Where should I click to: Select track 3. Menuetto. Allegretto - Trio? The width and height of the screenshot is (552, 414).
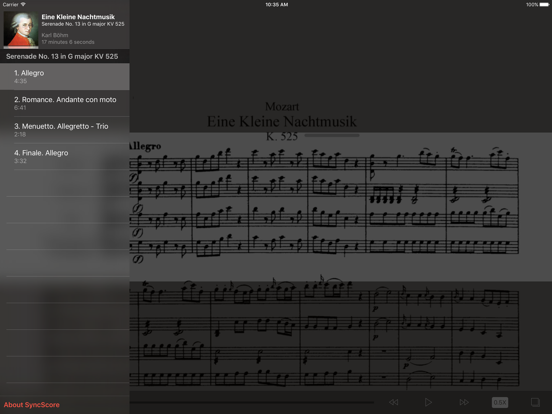coord(65,130)
